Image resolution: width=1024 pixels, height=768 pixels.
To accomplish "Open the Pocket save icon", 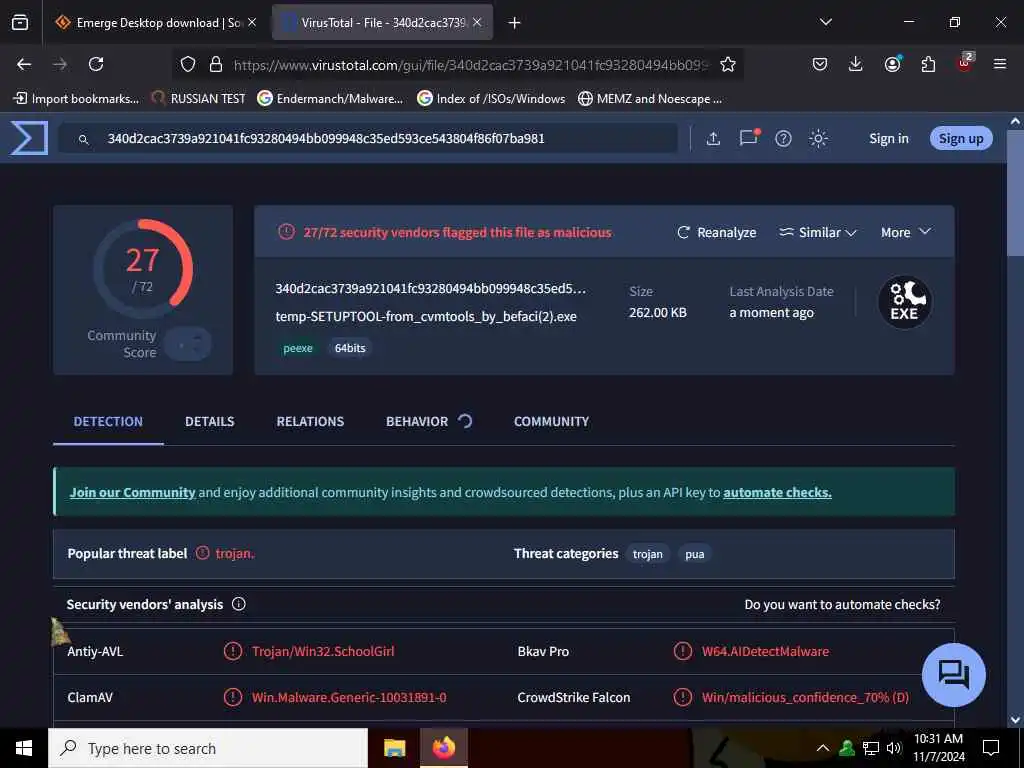I will (820, 64).
